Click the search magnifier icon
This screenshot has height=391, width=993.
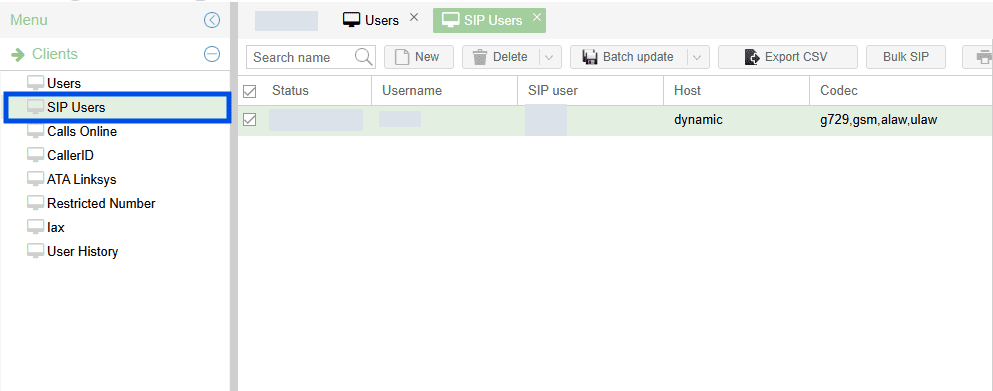coord(364,57)
